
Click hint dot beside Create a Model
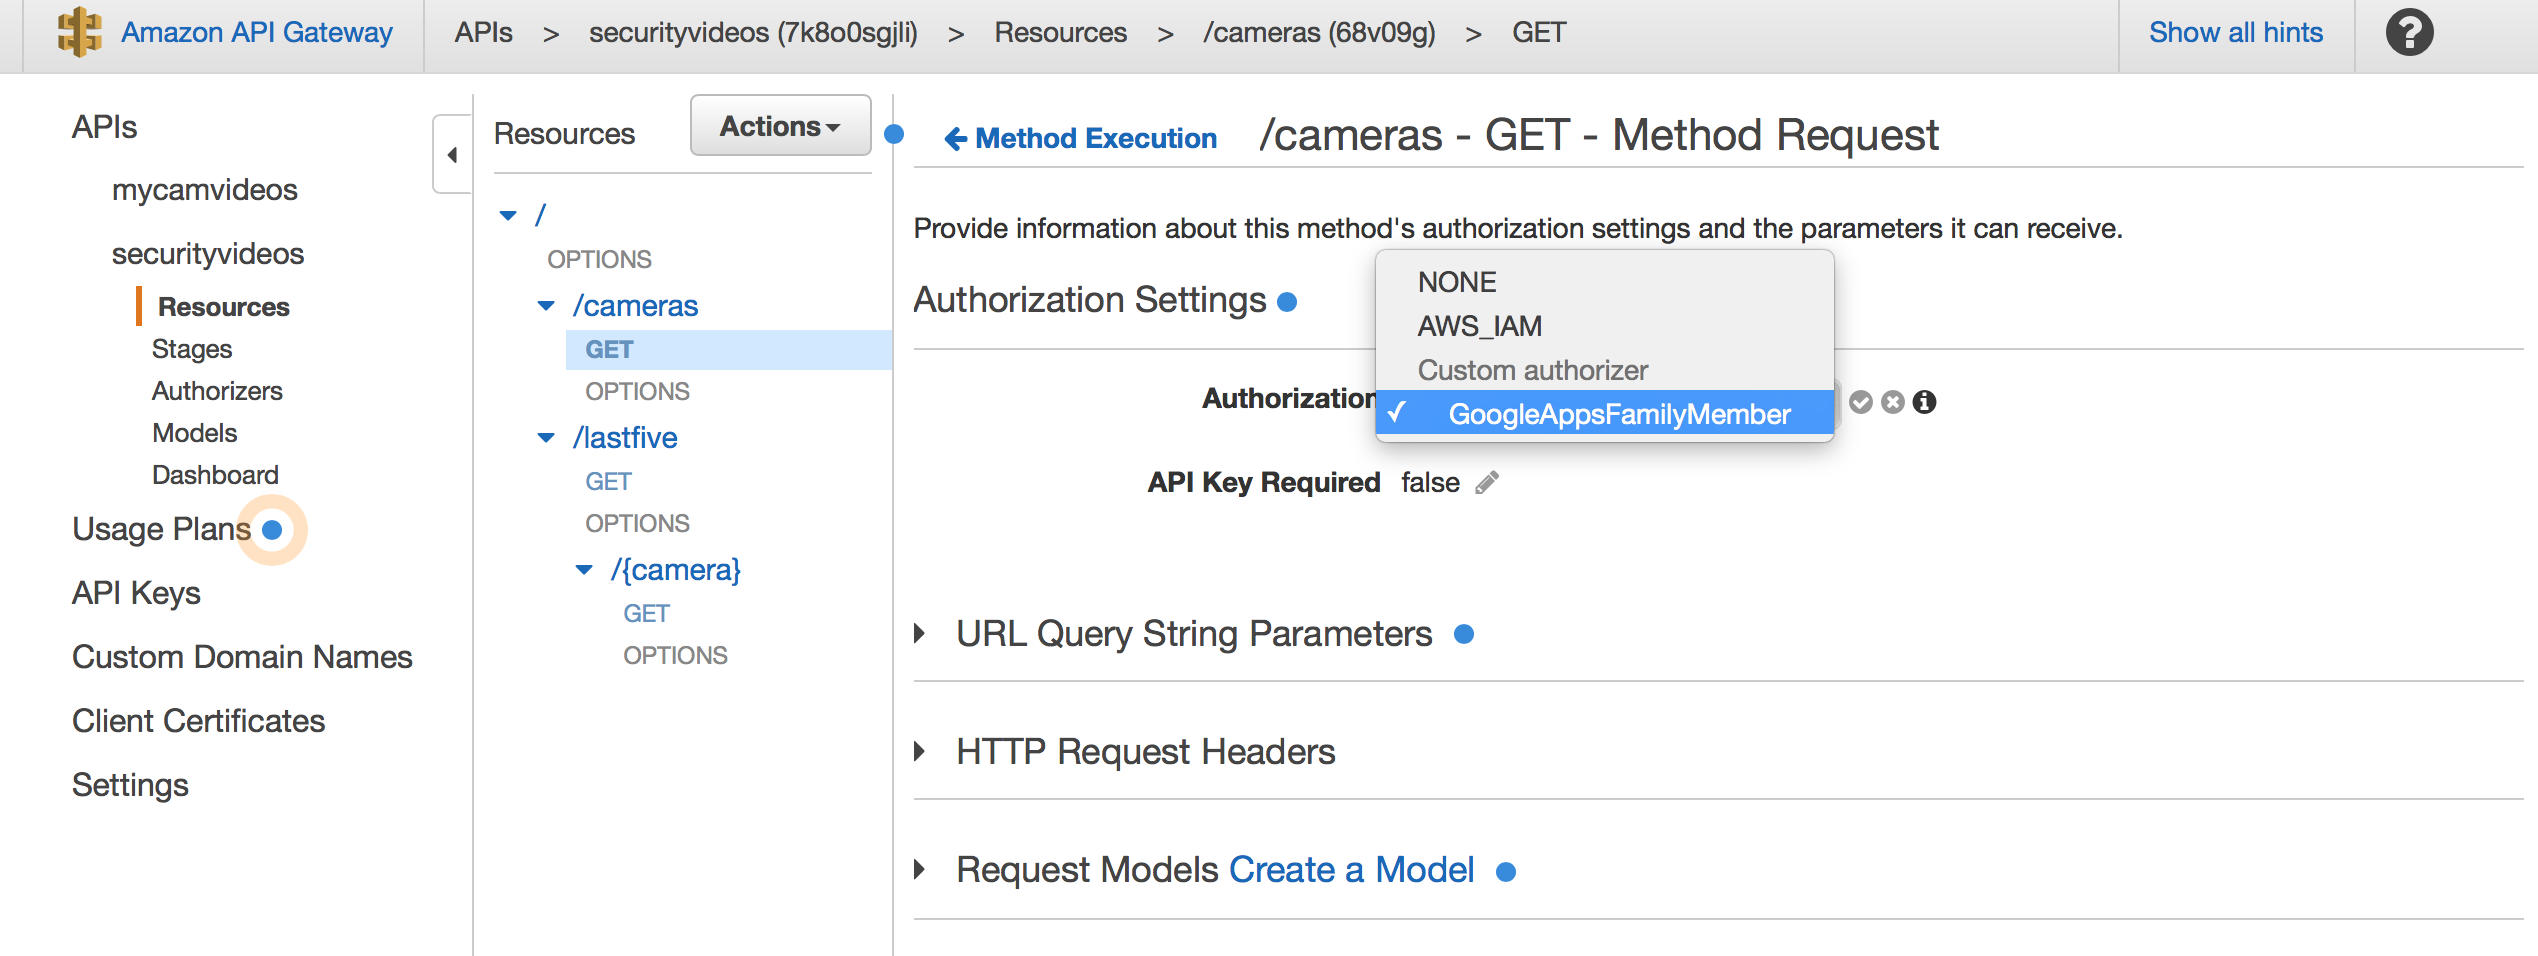tap(1506, 872)
